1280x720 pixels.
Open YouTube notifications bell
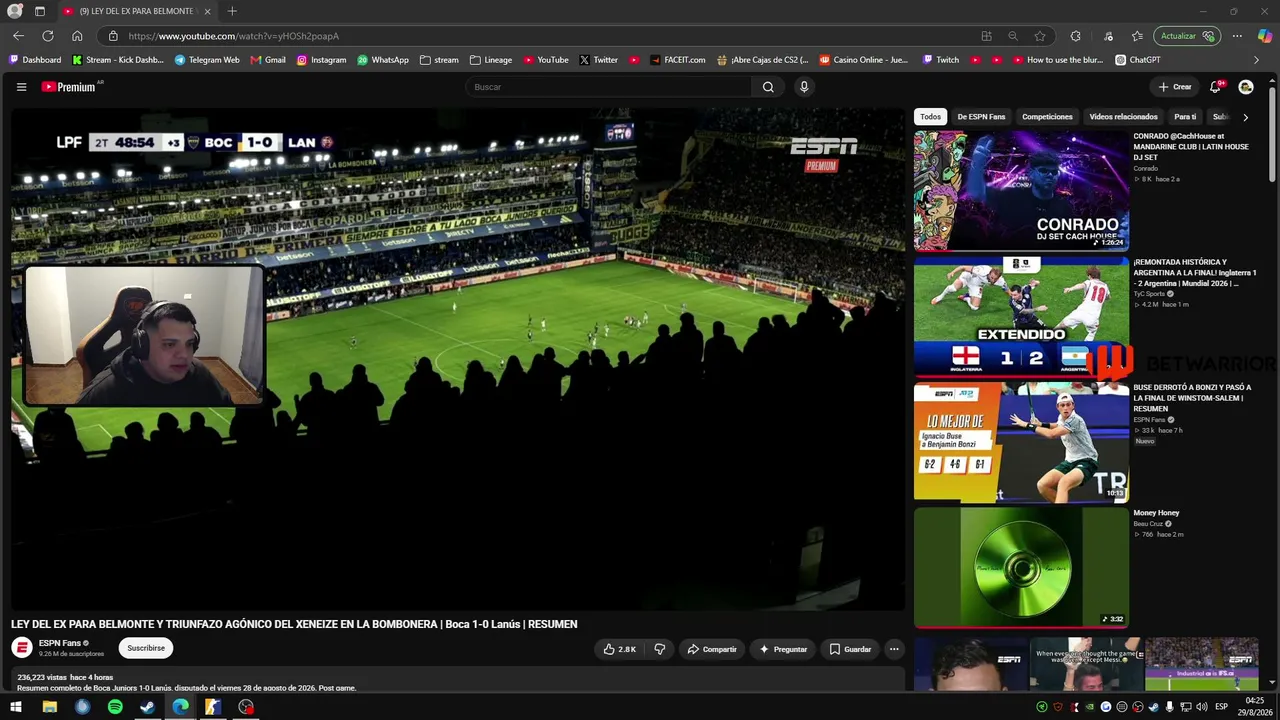point(1215,87)
